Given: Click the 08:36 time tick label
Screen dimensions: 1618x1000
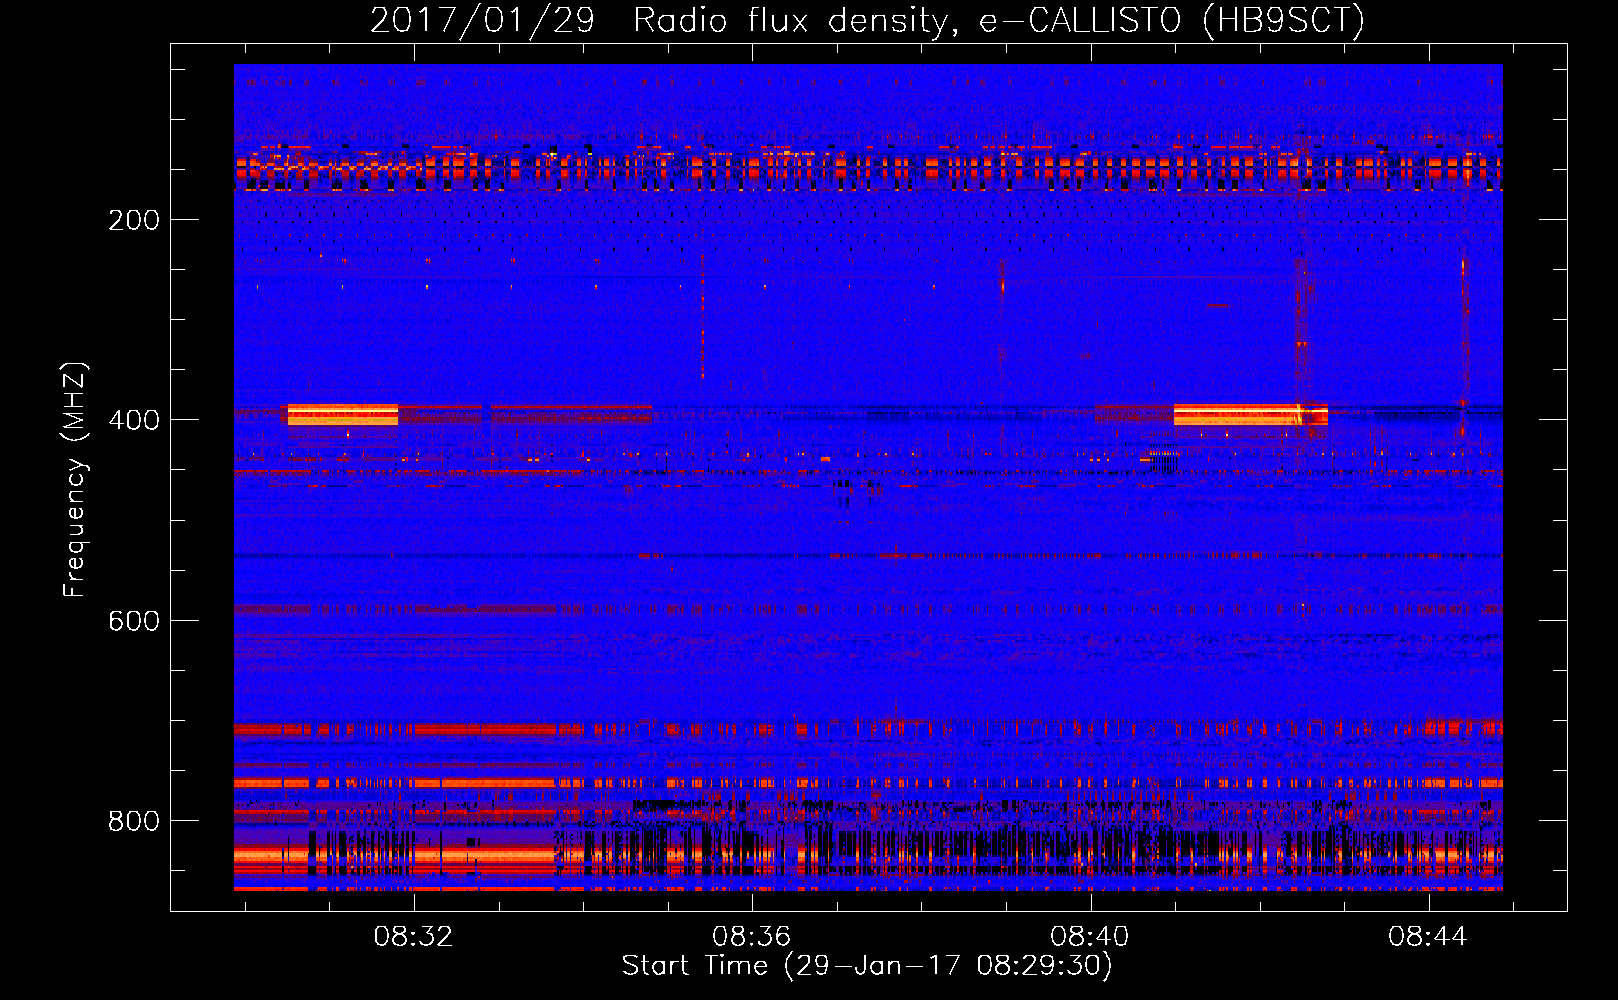Looking at the screenshot, I should pos(751,936).
